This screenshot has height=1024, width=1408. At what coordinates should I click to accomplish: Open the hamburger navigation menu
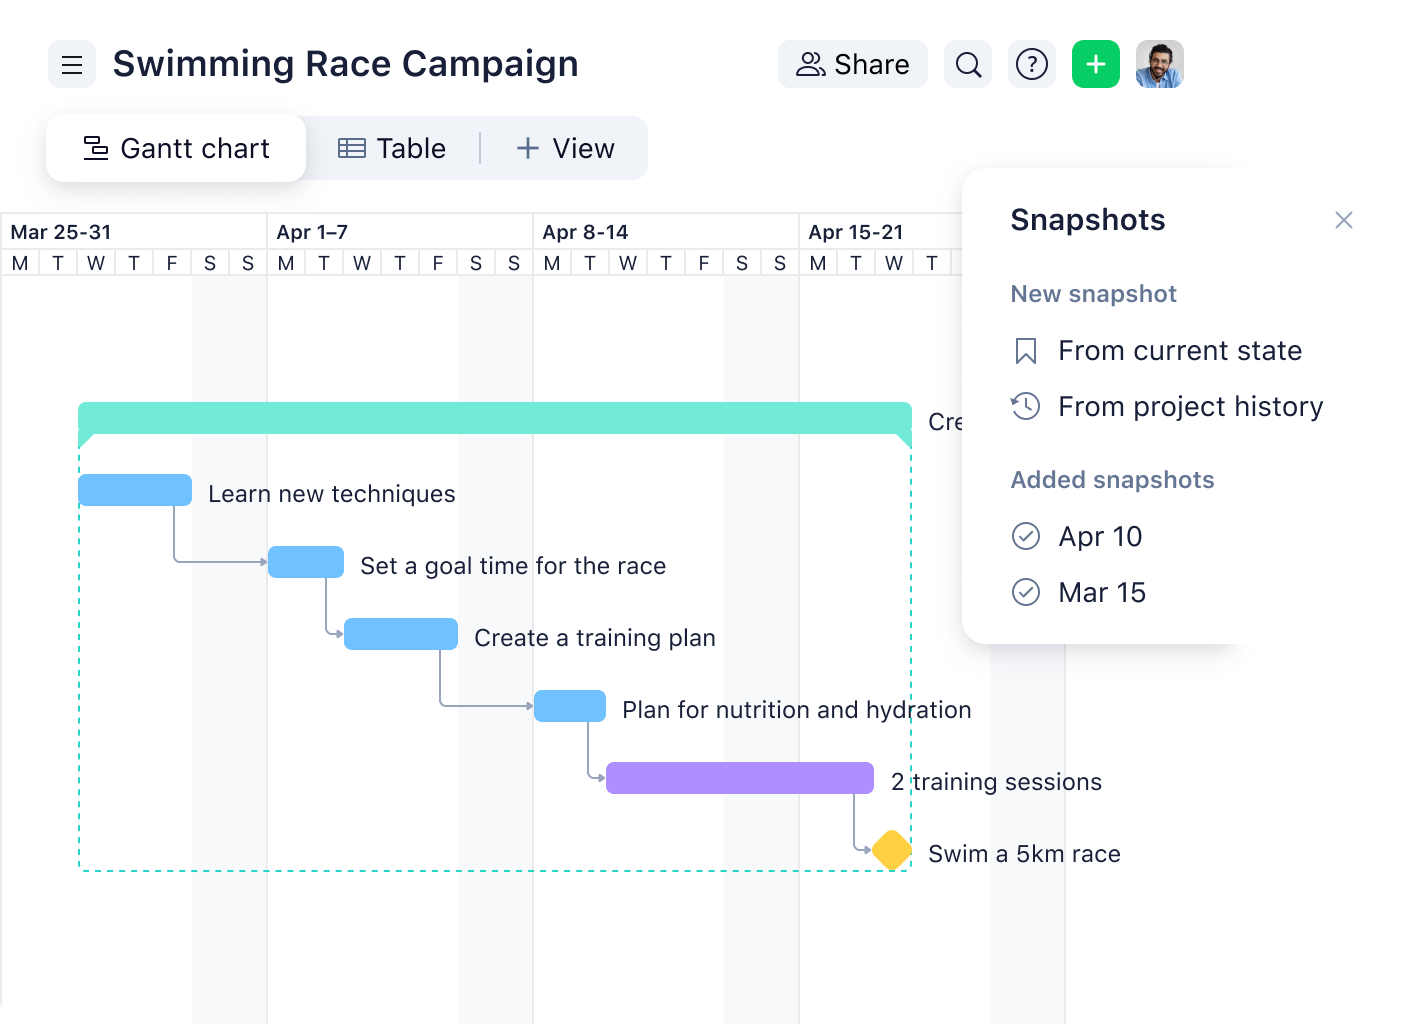coord(71,64)
